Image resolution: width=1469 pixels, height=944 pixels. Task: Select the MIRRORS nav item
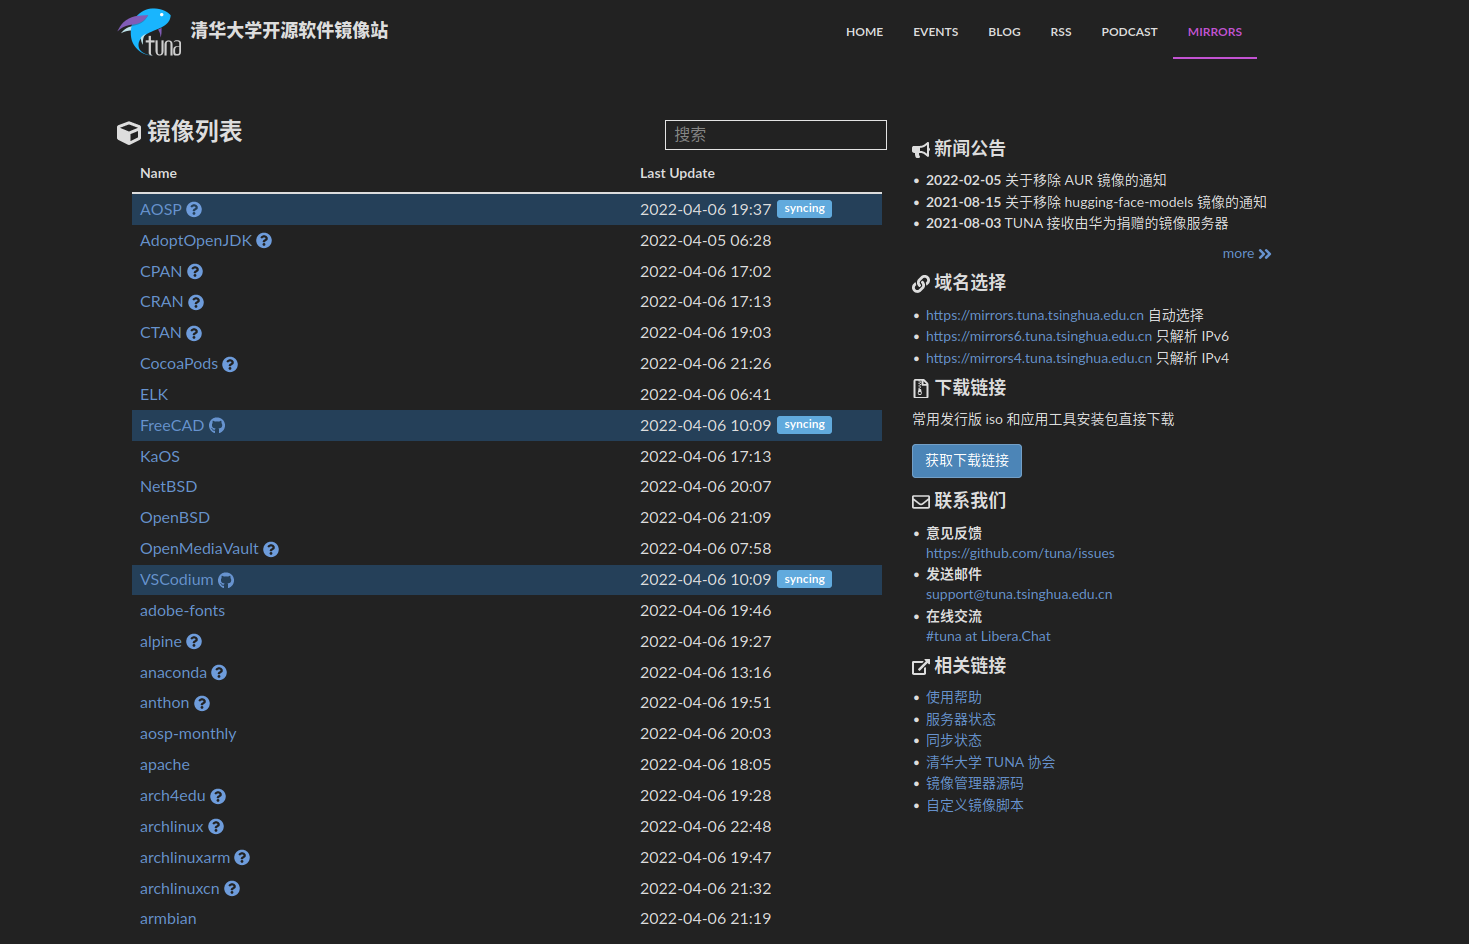[1215, 32]
